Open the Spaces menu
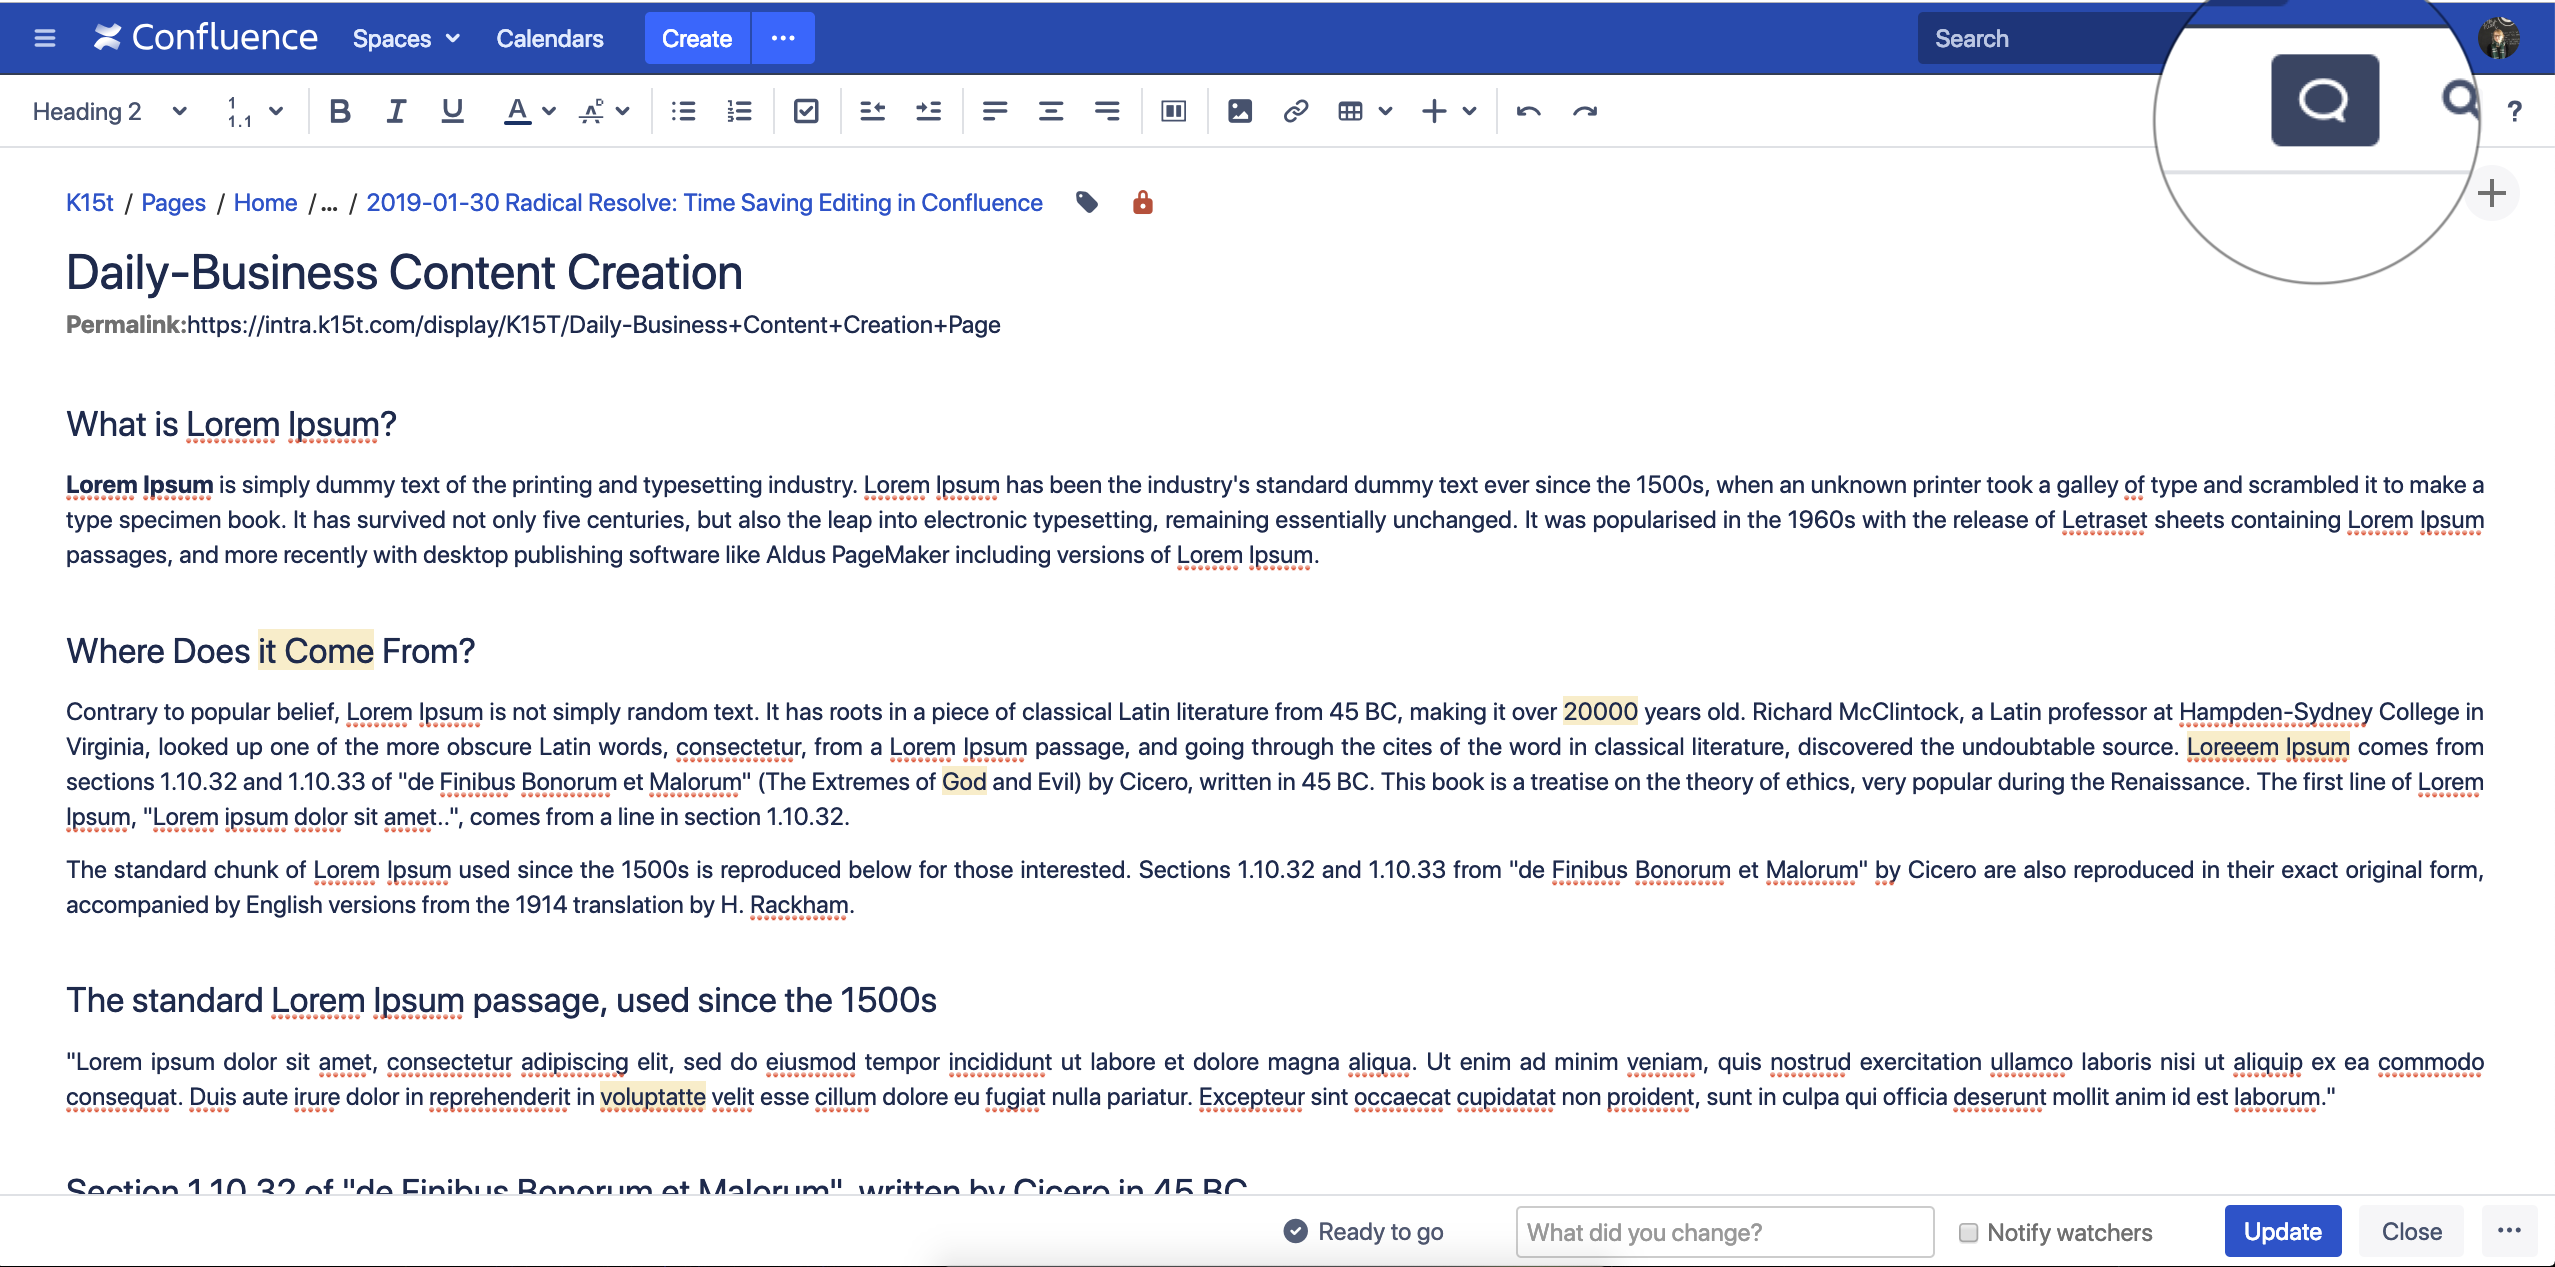Image resolution: width=2555 pixels, height=1267 pixels. (406, 39)
